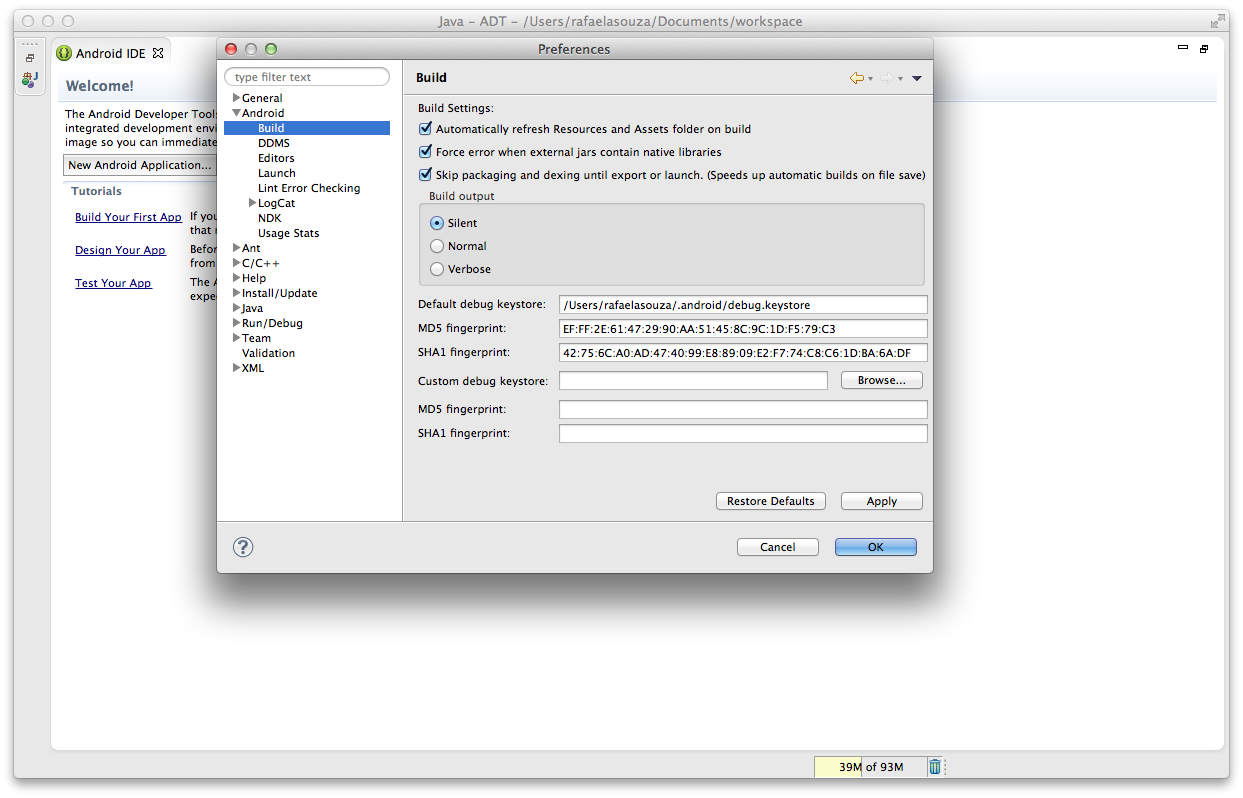Minimize the editor area with minimize icon

1183,48
